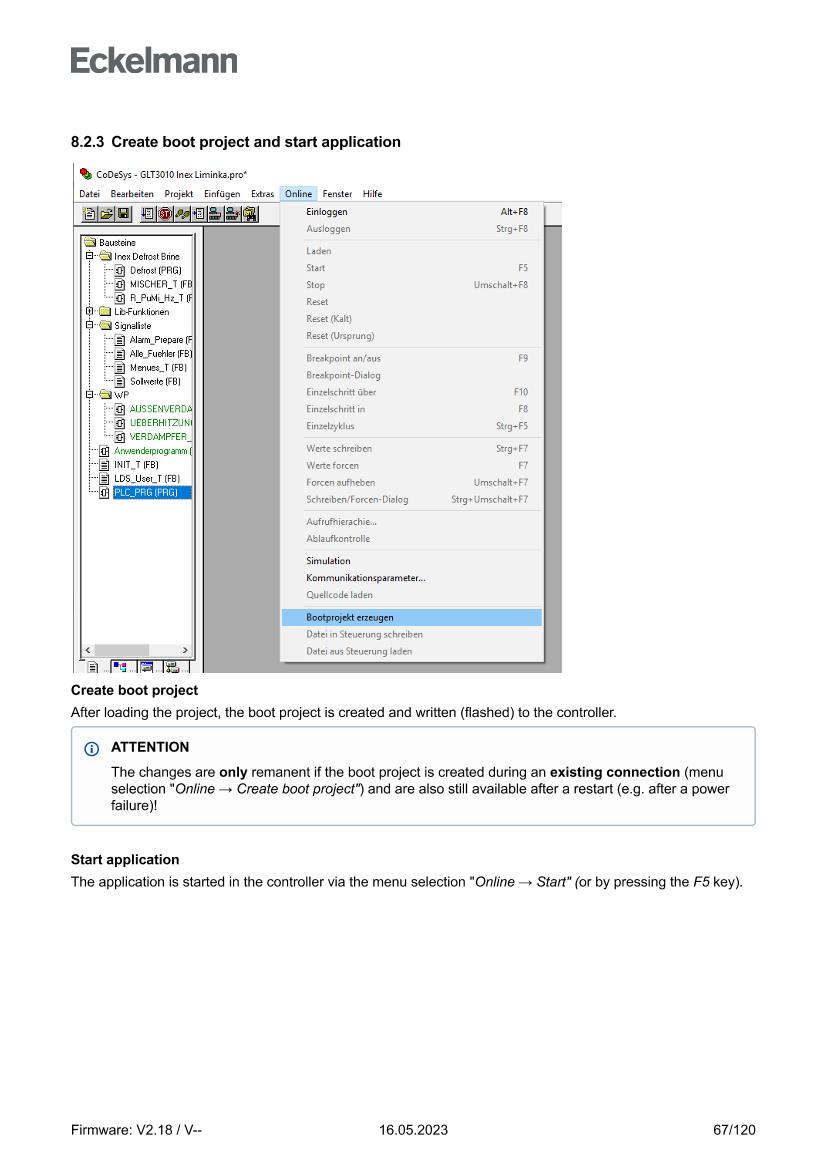827x1169 pixels.
Task: Open the Data types tab icon
Action: pos(119,666)
